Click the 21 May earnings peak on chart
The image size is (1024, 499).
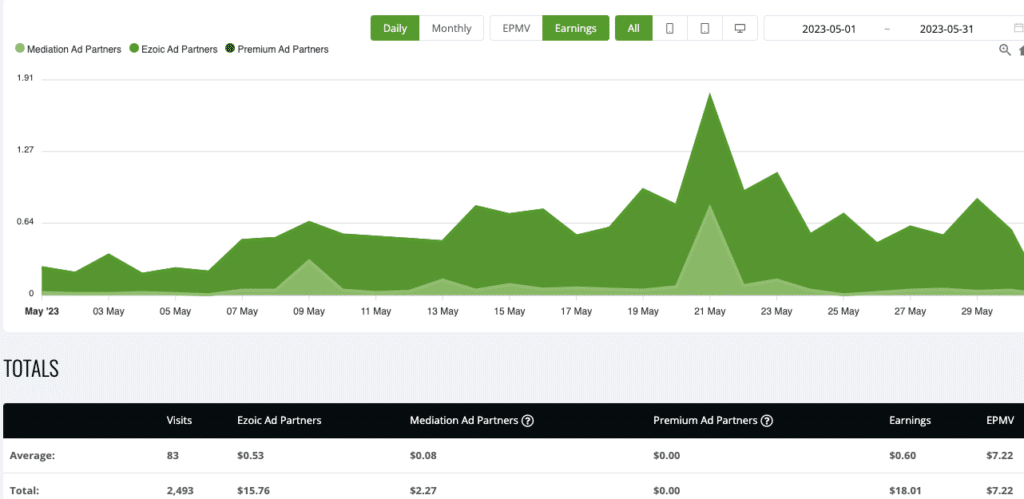click(x=709, y=94)
